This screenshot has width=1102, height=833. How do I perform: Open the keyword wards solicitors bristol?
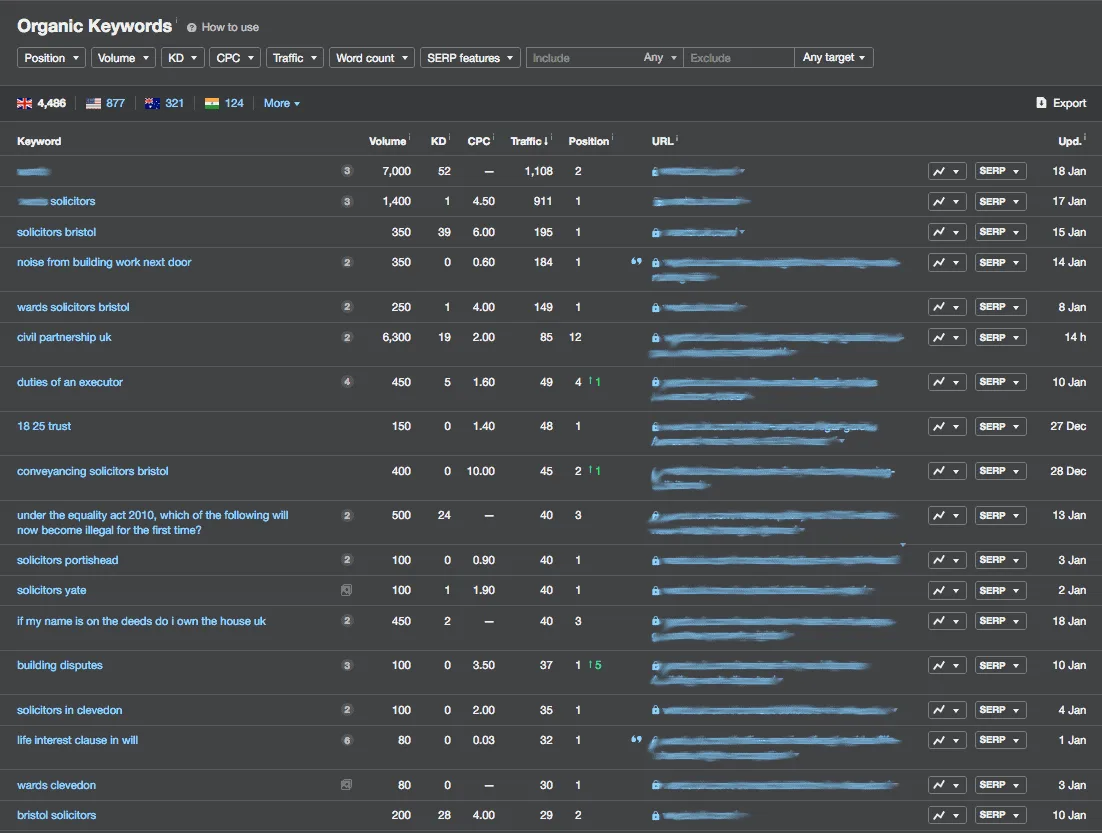73,307
